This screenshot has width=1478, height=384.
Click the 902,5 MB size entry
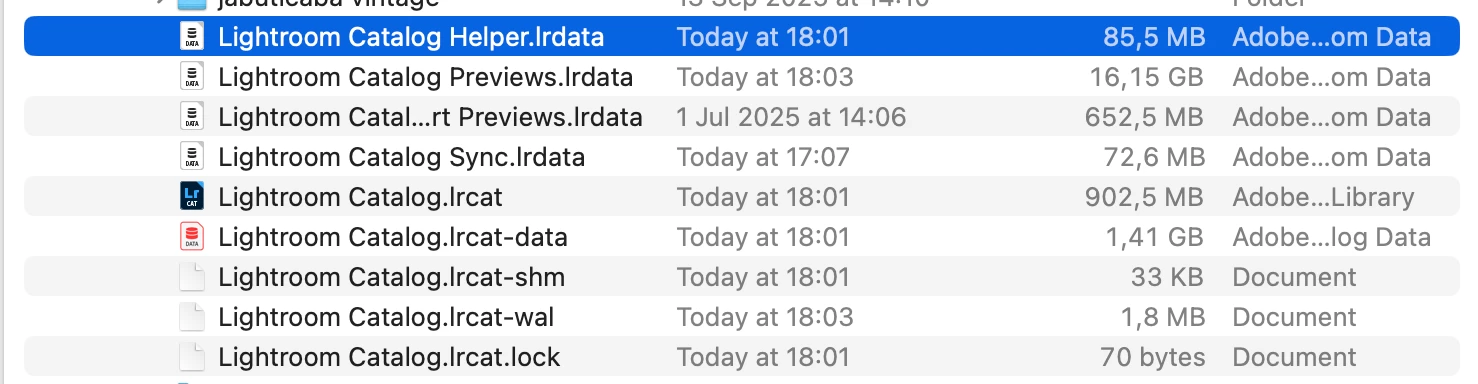pos(1145,197)
